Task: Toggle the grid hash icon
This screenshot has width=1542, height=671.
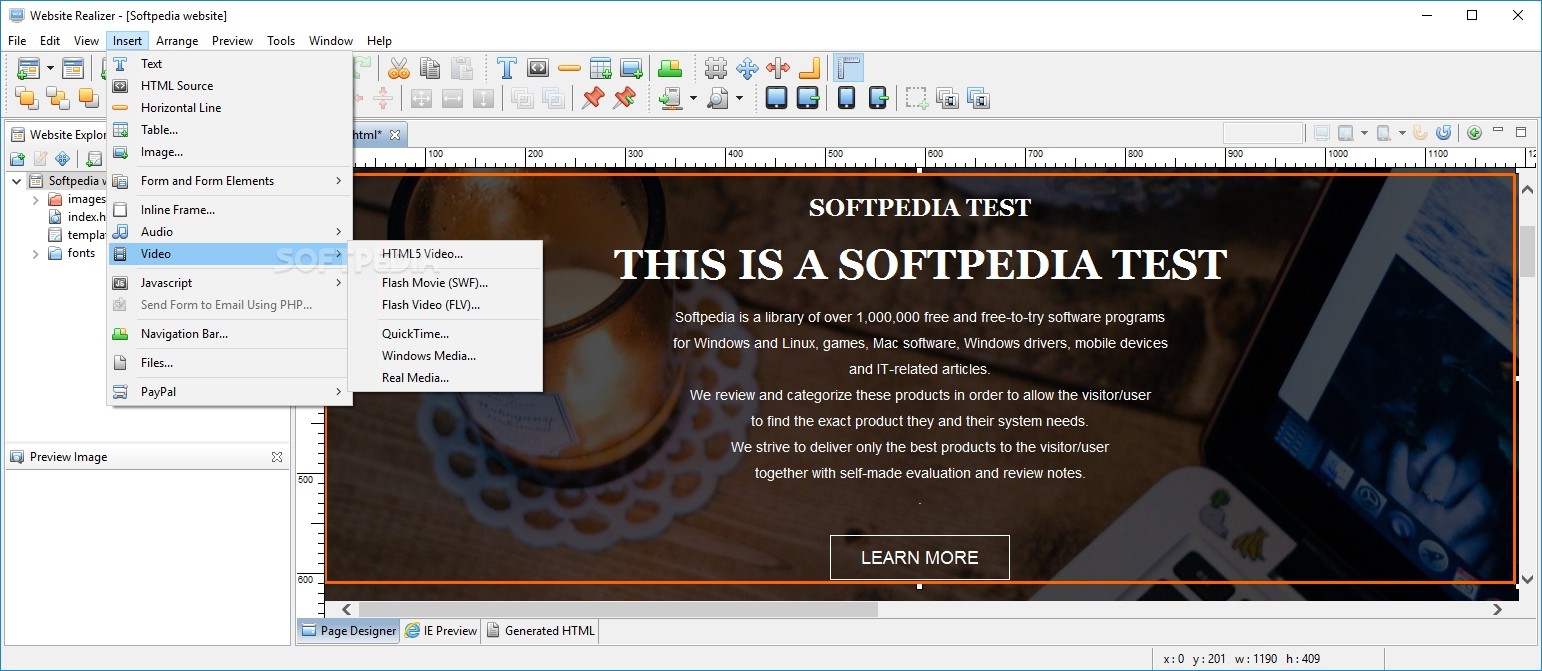Action: coord(716,68)
